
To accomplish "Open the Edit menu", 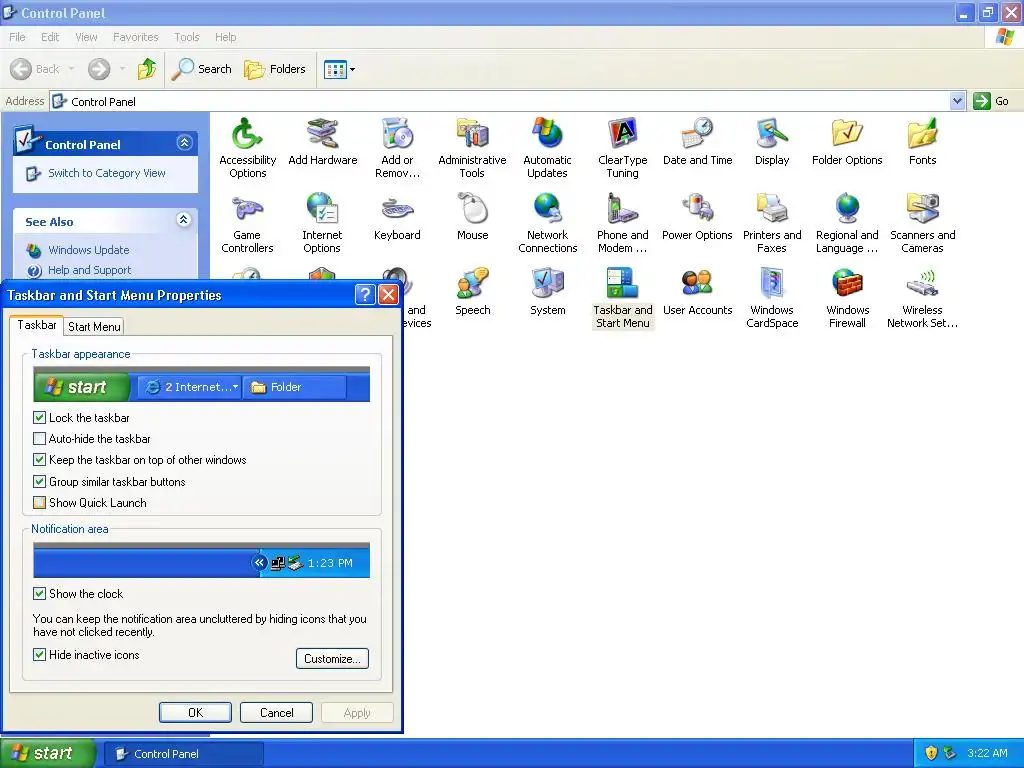I will coord(50,37).
